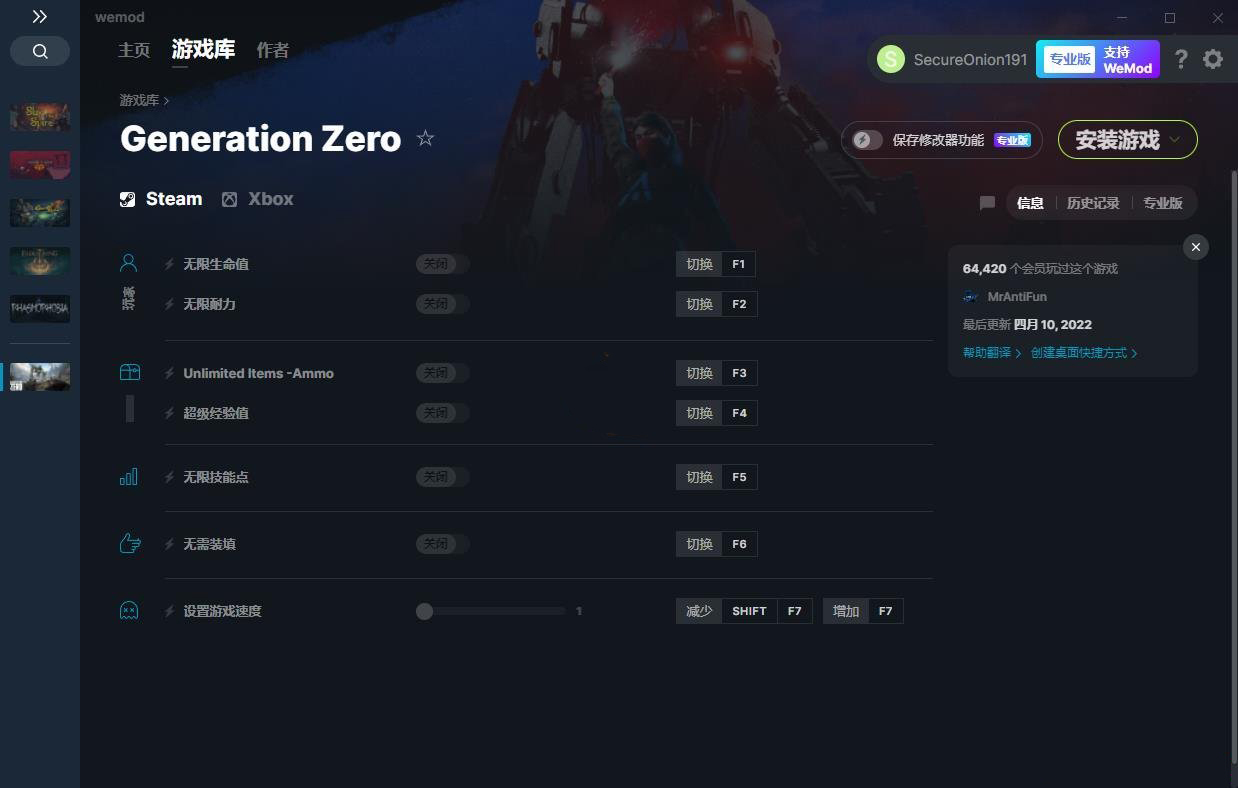1238x788 pixels.
Task: Click game speed slider handle
Action: pyautogui.click(x=424, y=611)
